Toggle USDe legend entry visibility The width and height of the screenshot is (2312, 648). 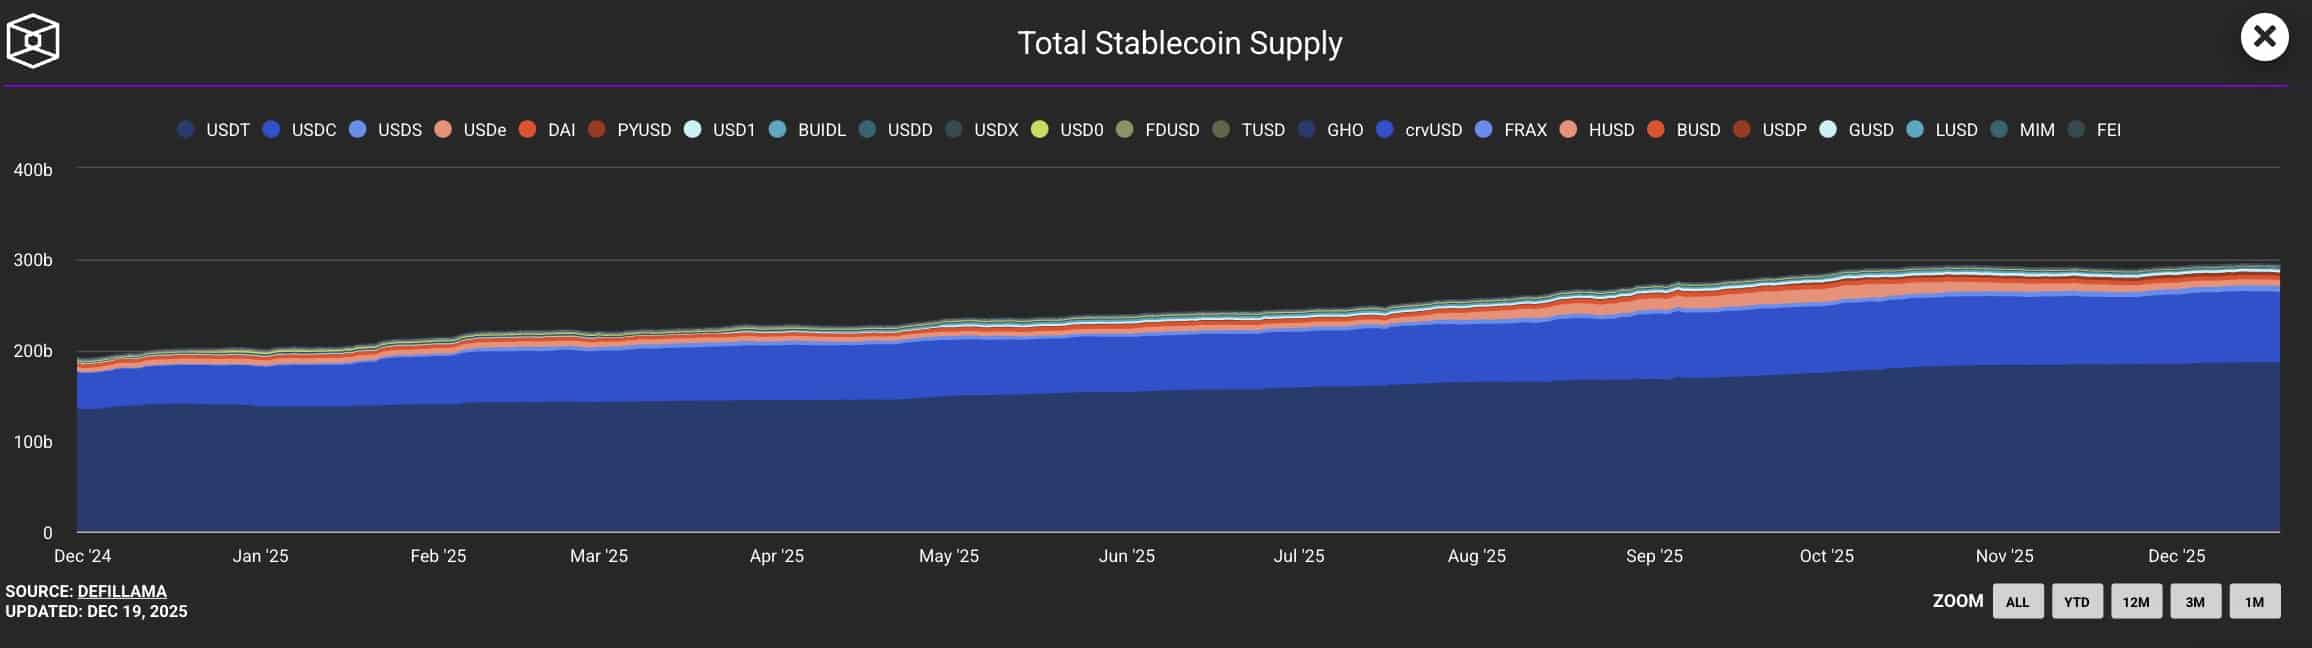[470, 130]
